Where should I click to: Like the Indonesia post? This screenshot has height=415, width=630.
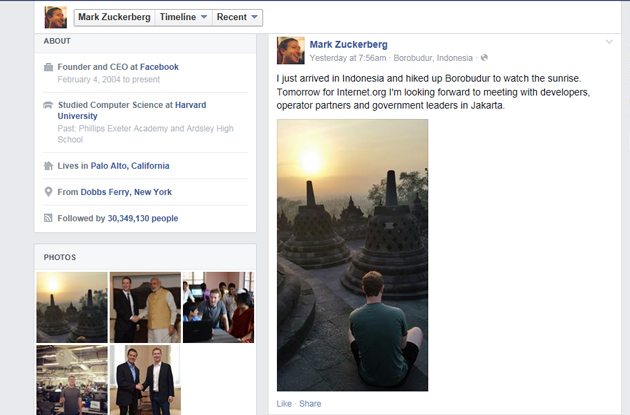pyautogui.click(x=284, y=404)
